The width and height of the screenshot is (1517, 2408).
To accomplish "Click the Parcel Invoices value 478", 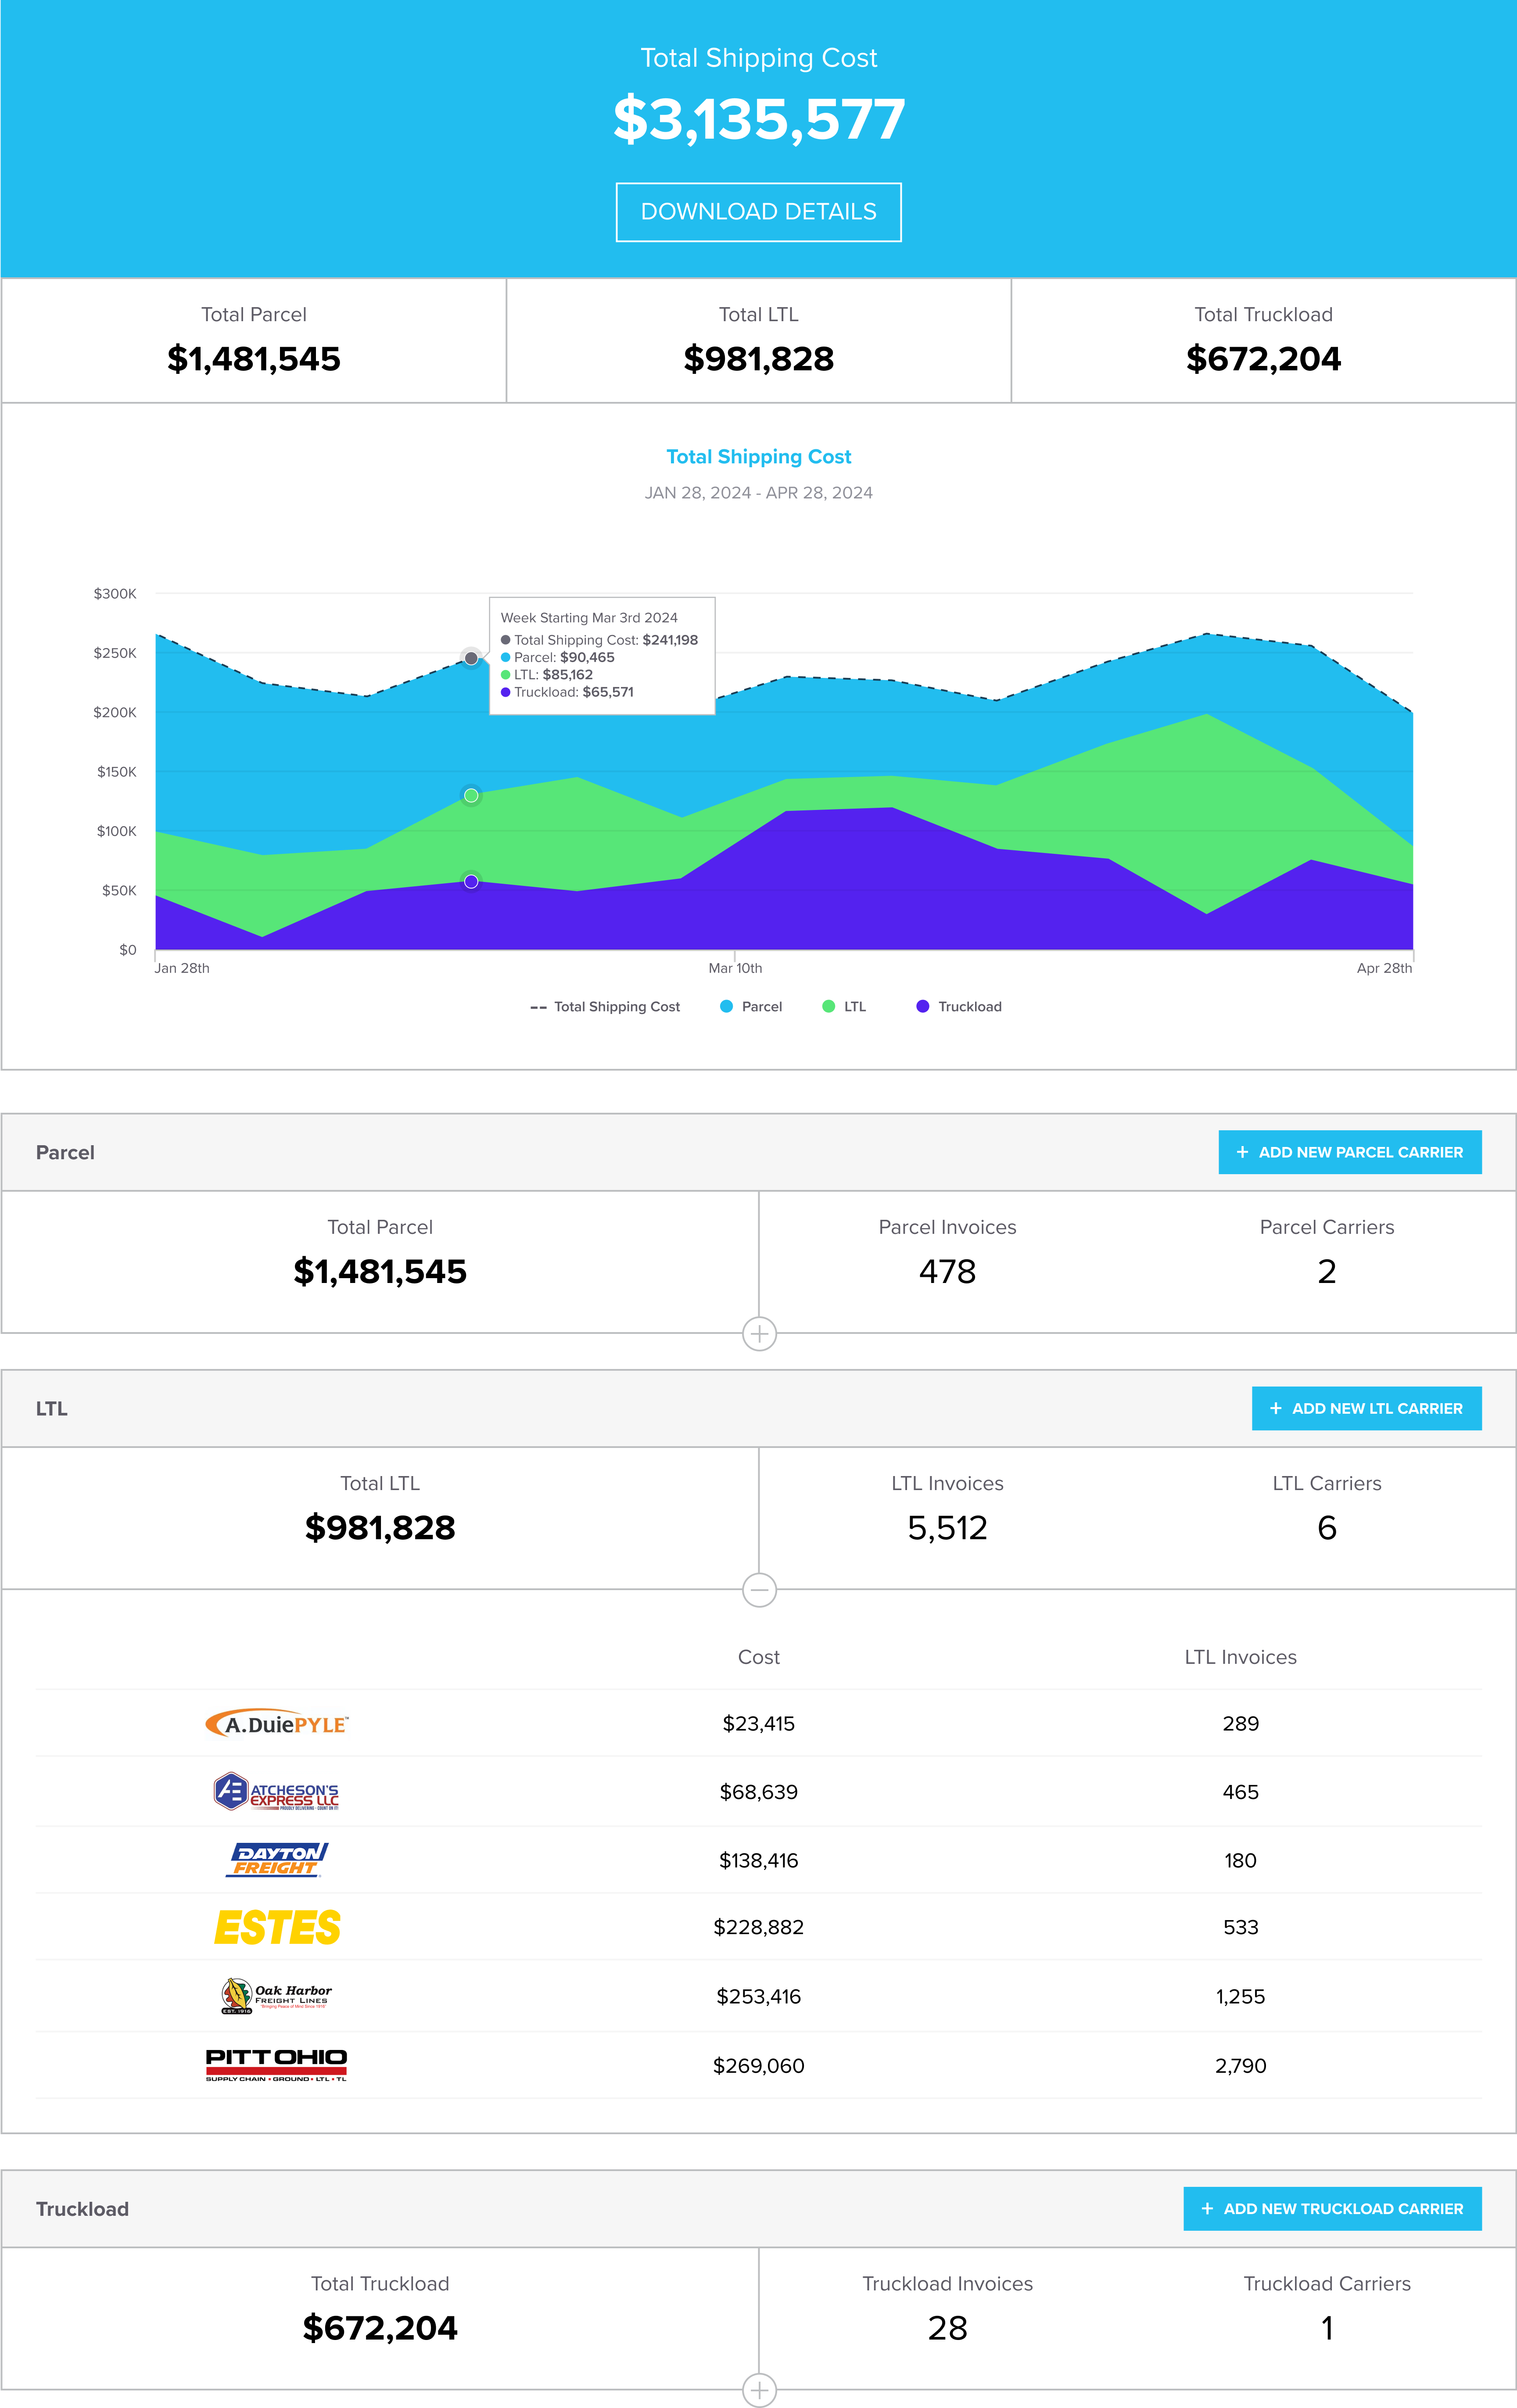I will tap(947, 1271).
